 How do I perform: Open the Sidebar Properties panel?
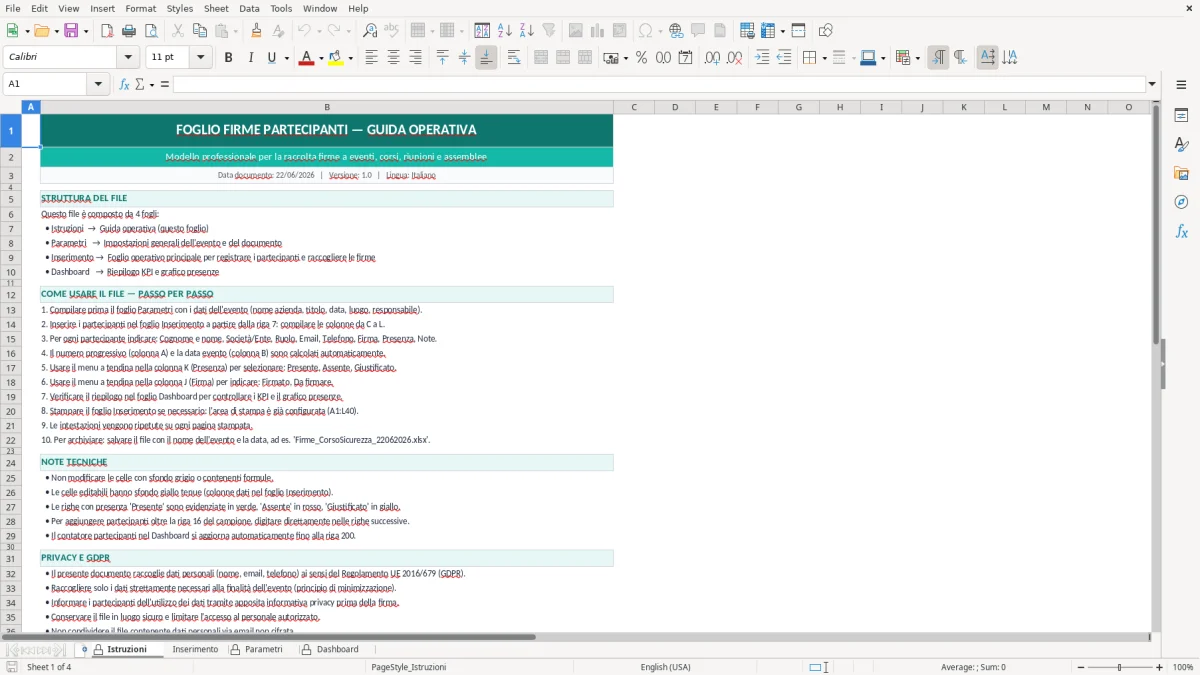pyautogui.click(x=1181, y=116)
